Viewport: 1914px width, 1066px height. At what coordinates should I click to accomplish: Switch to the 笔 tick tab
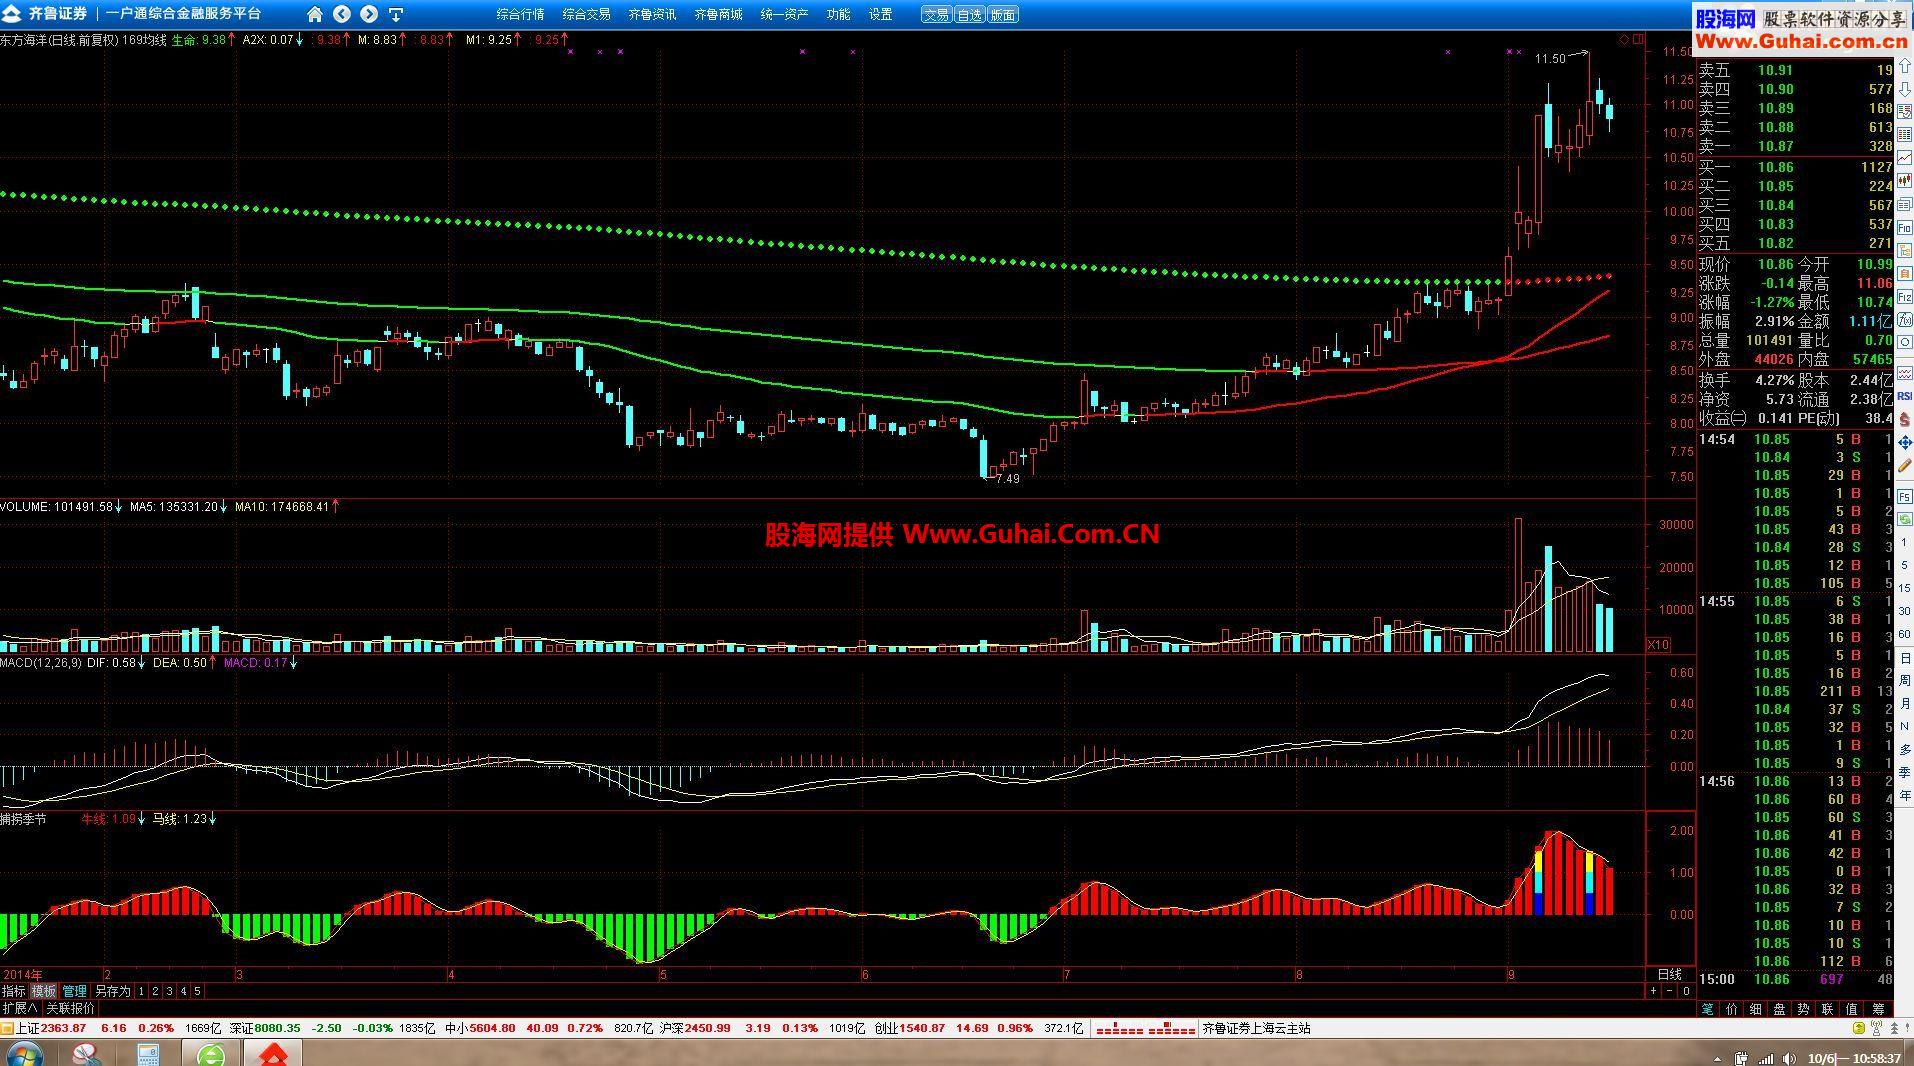click(x=1708, y=1009)
